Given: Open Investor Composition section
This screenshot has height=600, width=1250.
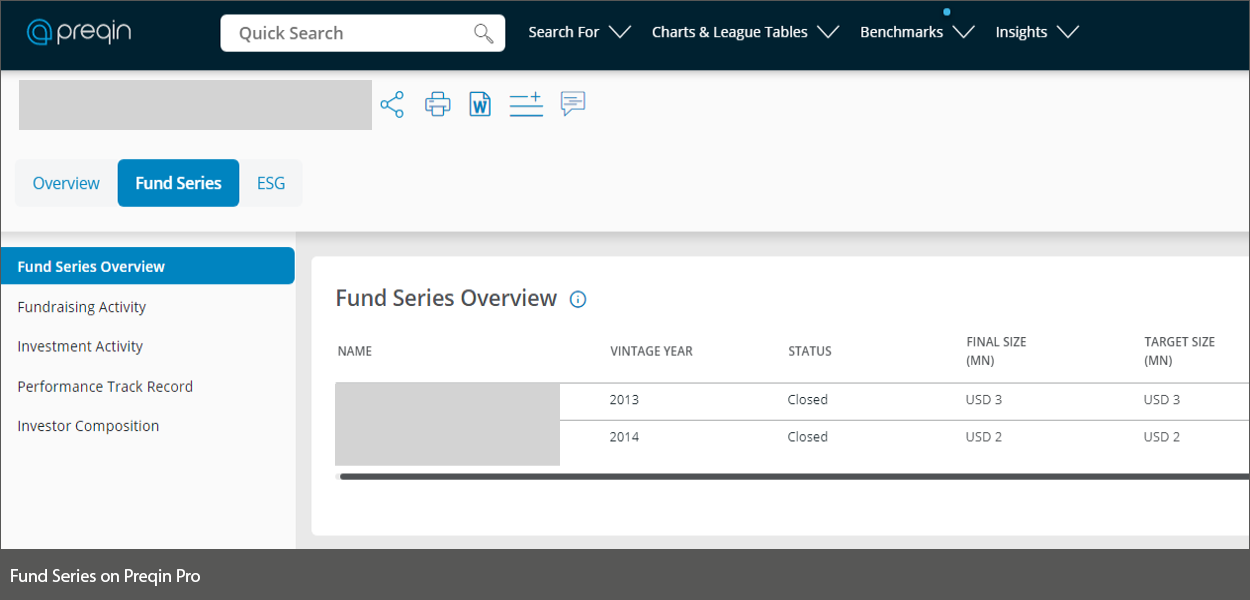Looking at the screenshot, I should (88, 426).
